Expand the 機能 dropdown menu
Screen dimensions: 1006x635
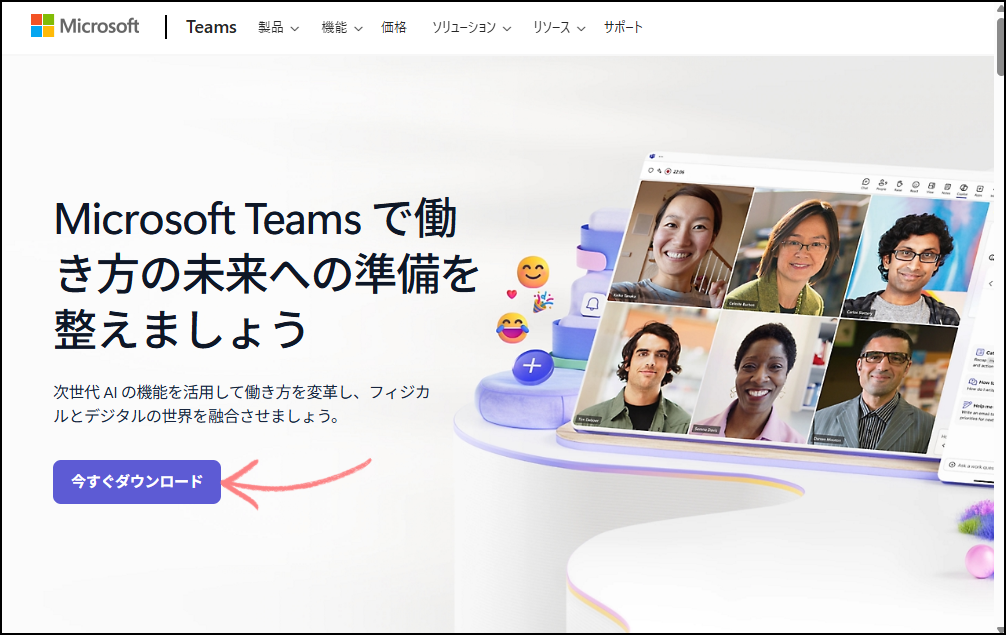[x=342, y=27]
